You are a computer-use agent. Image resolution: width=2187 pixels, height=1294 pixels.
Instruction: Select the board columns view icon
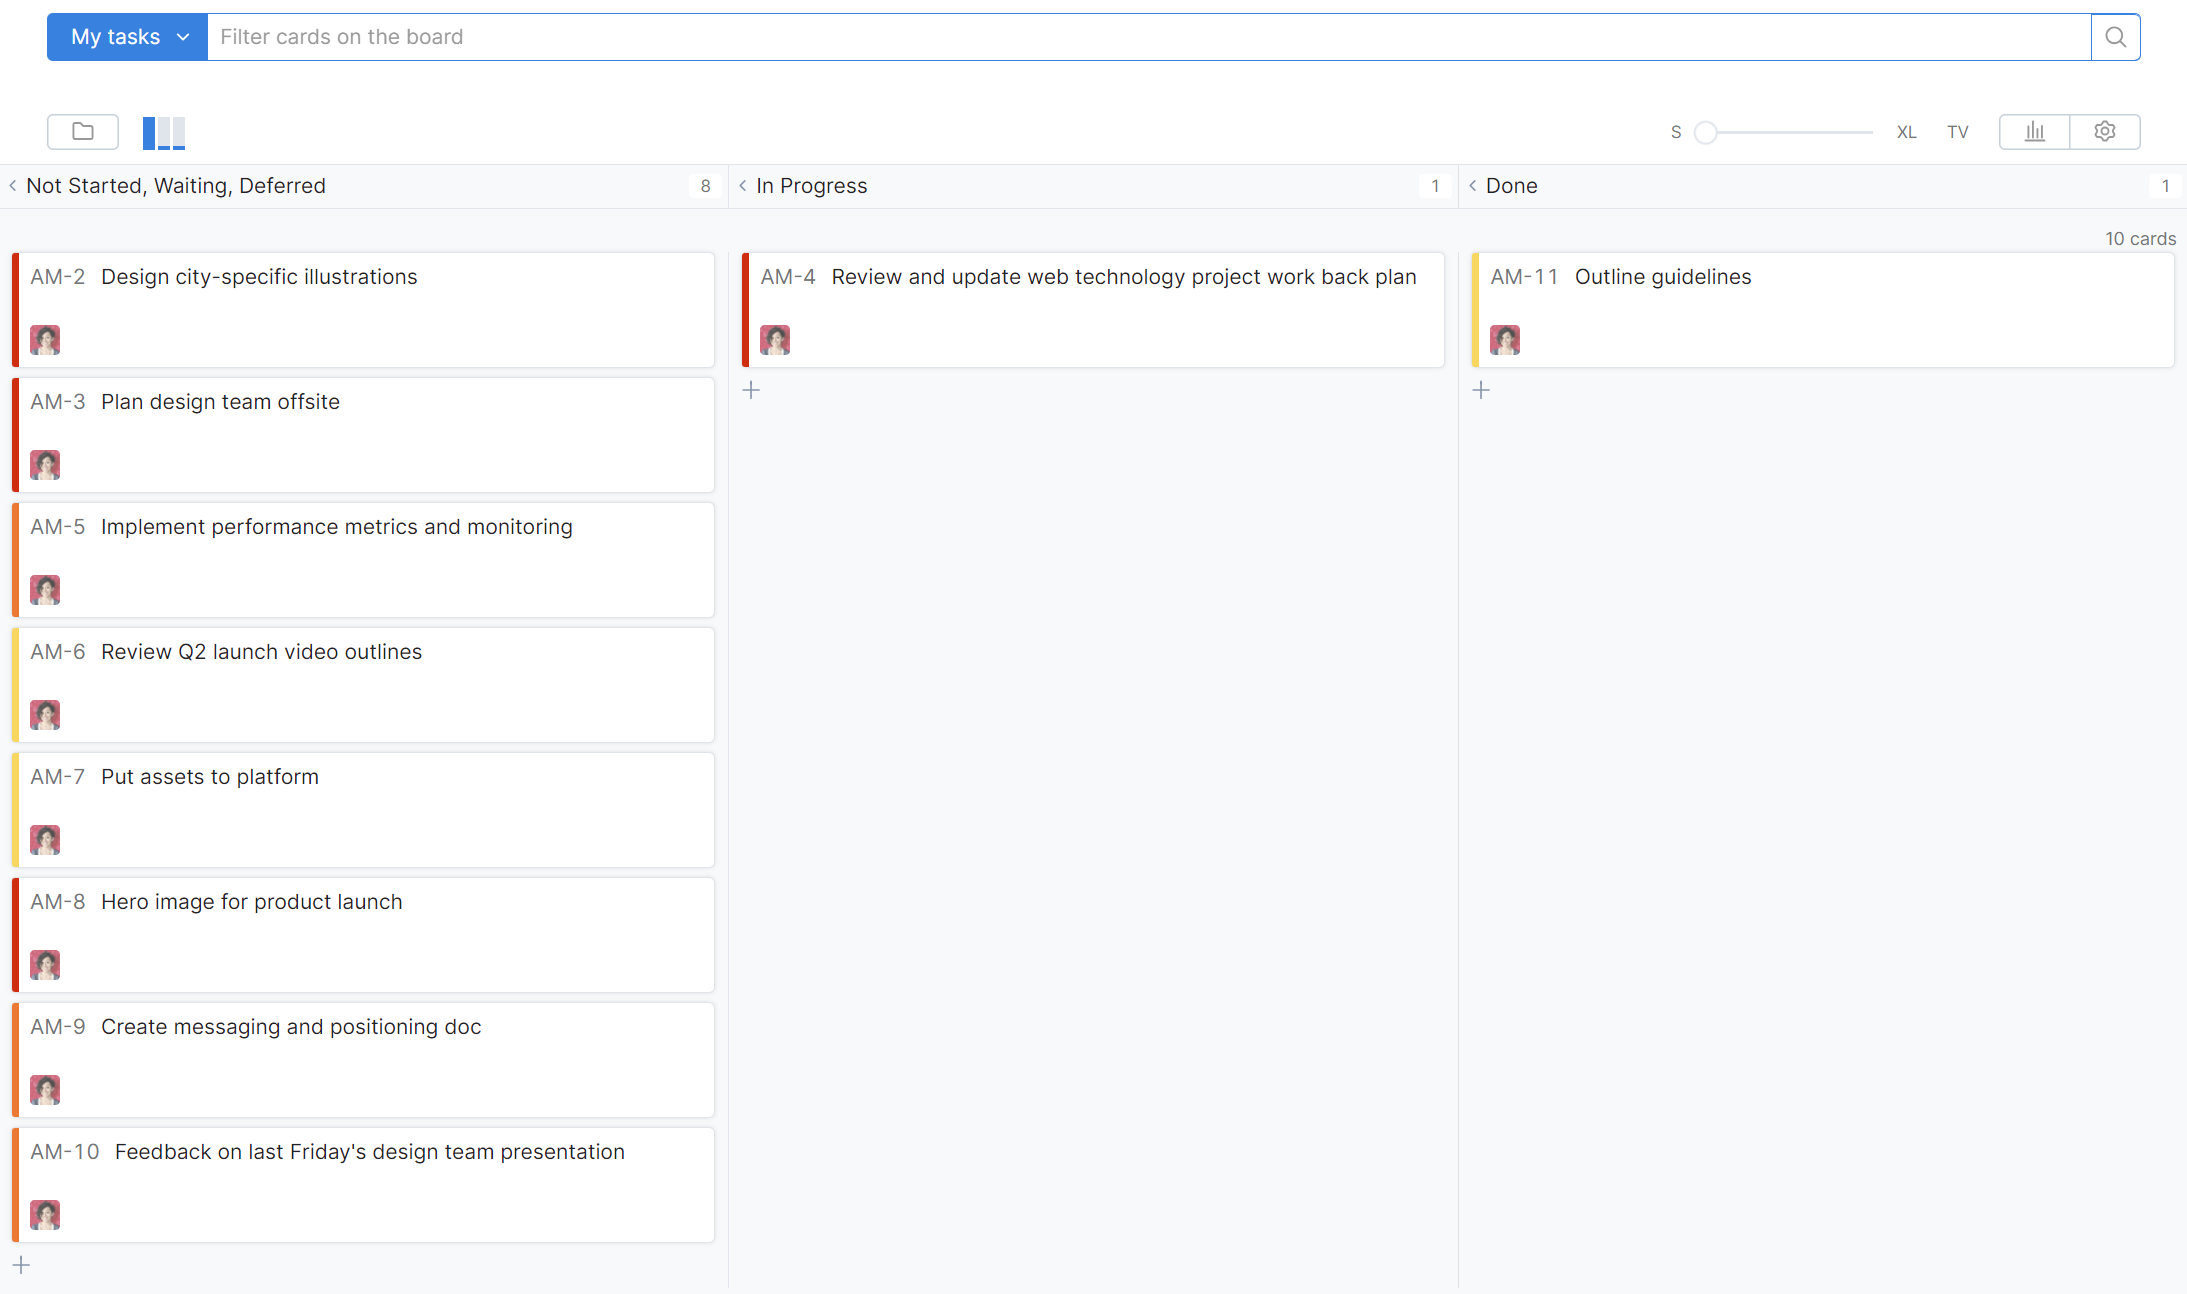[x=164, y=132]
